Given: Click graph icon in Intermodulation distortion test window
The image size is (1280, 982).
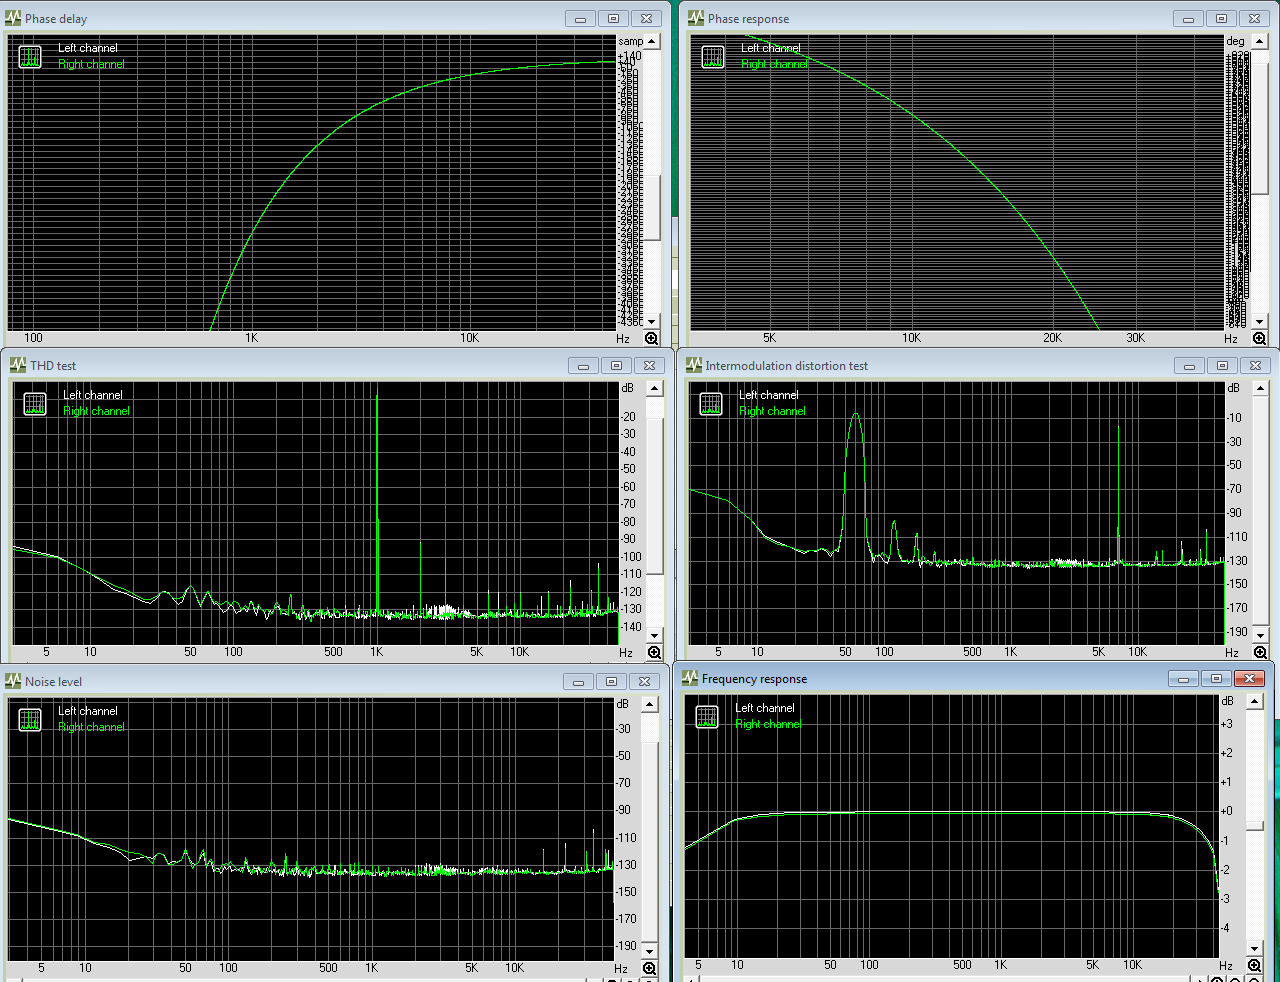Looking at the screenshot, I should point(711,404).
